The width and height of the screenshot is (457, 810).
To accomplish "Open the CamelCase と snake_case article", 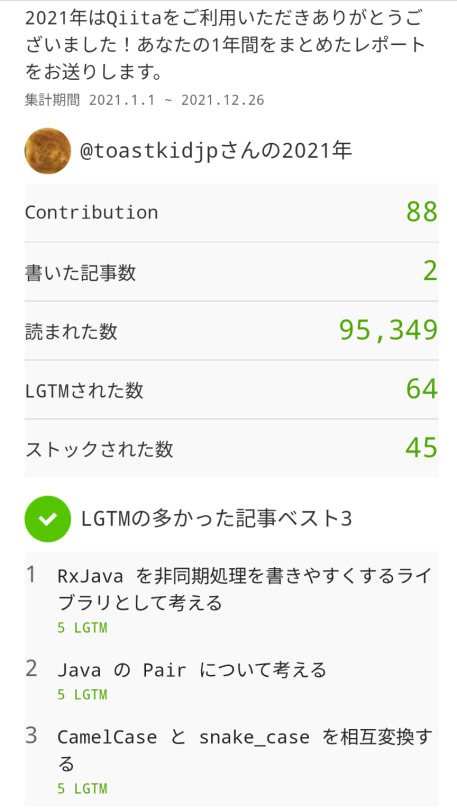I will click(x=245, y=749).
